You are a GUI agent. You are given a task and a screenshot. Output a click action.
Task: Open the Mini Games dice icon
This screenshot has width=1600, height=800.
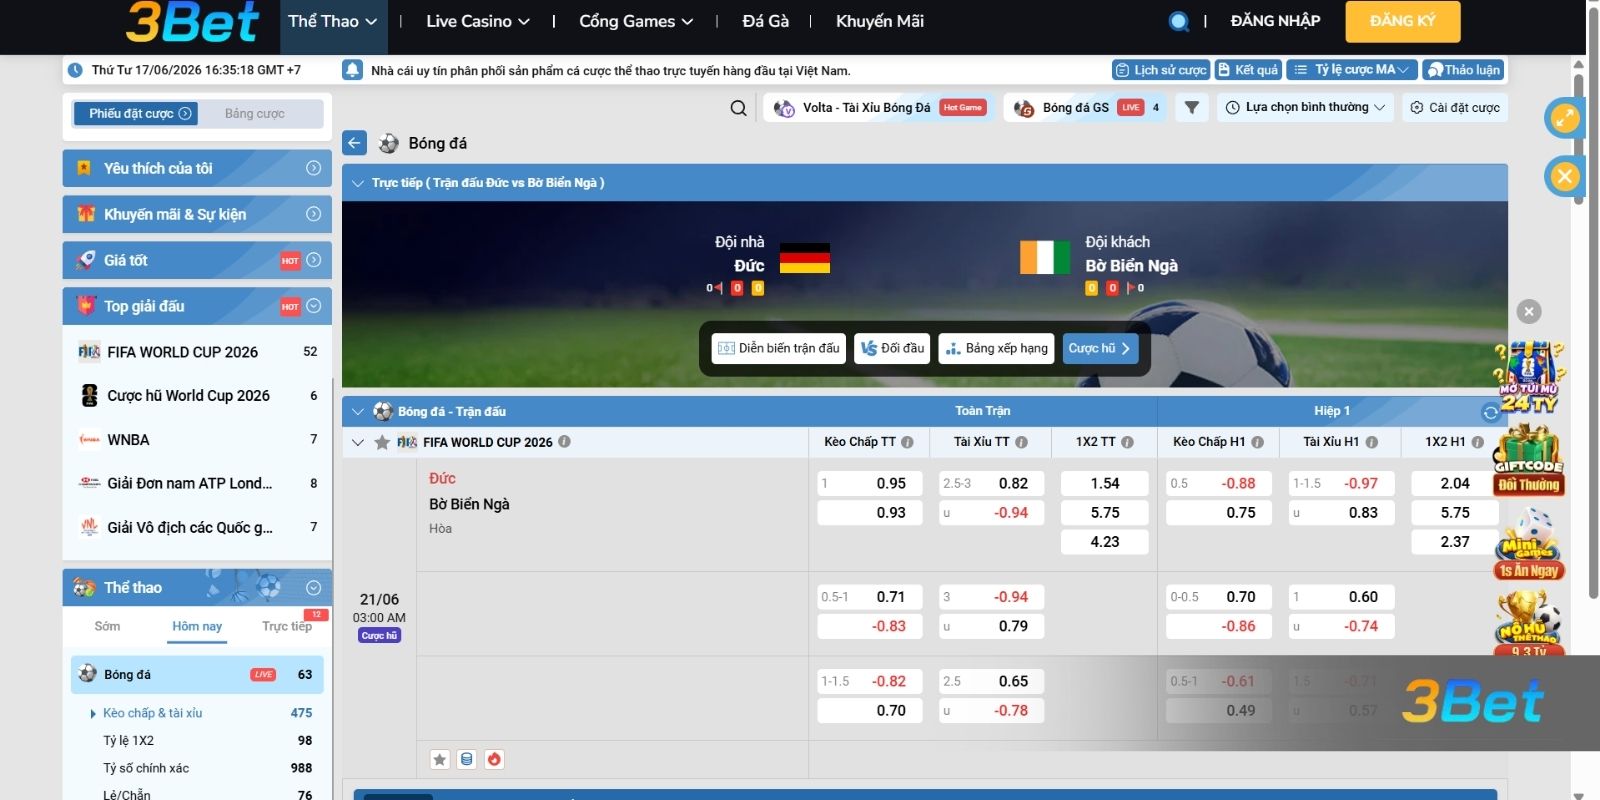pos(1529,545)
